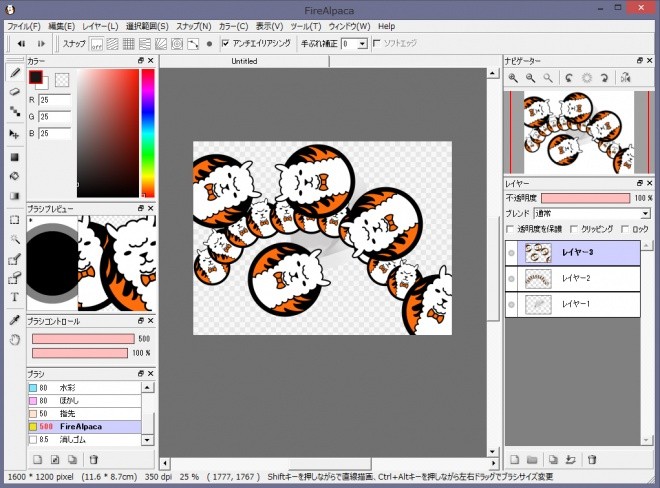Select the Dot pixel tool
The image size is (660, 488).
(x=15, y=111)
